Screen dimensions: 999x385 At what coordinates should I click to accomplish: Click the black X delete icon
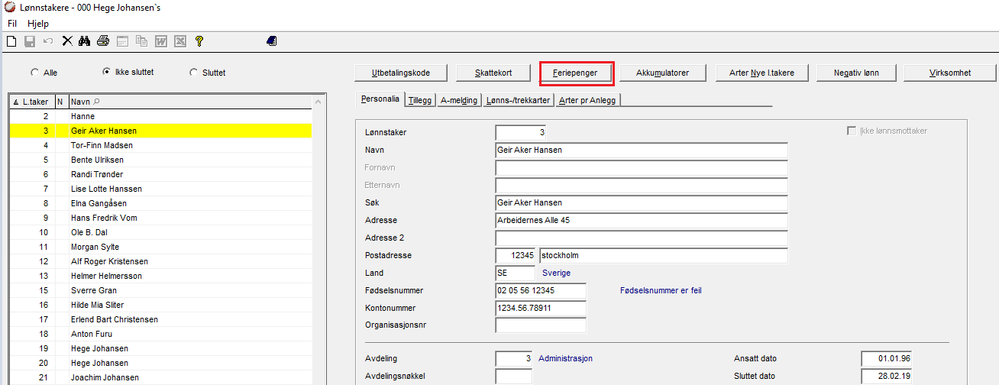[x=67, y=41]
